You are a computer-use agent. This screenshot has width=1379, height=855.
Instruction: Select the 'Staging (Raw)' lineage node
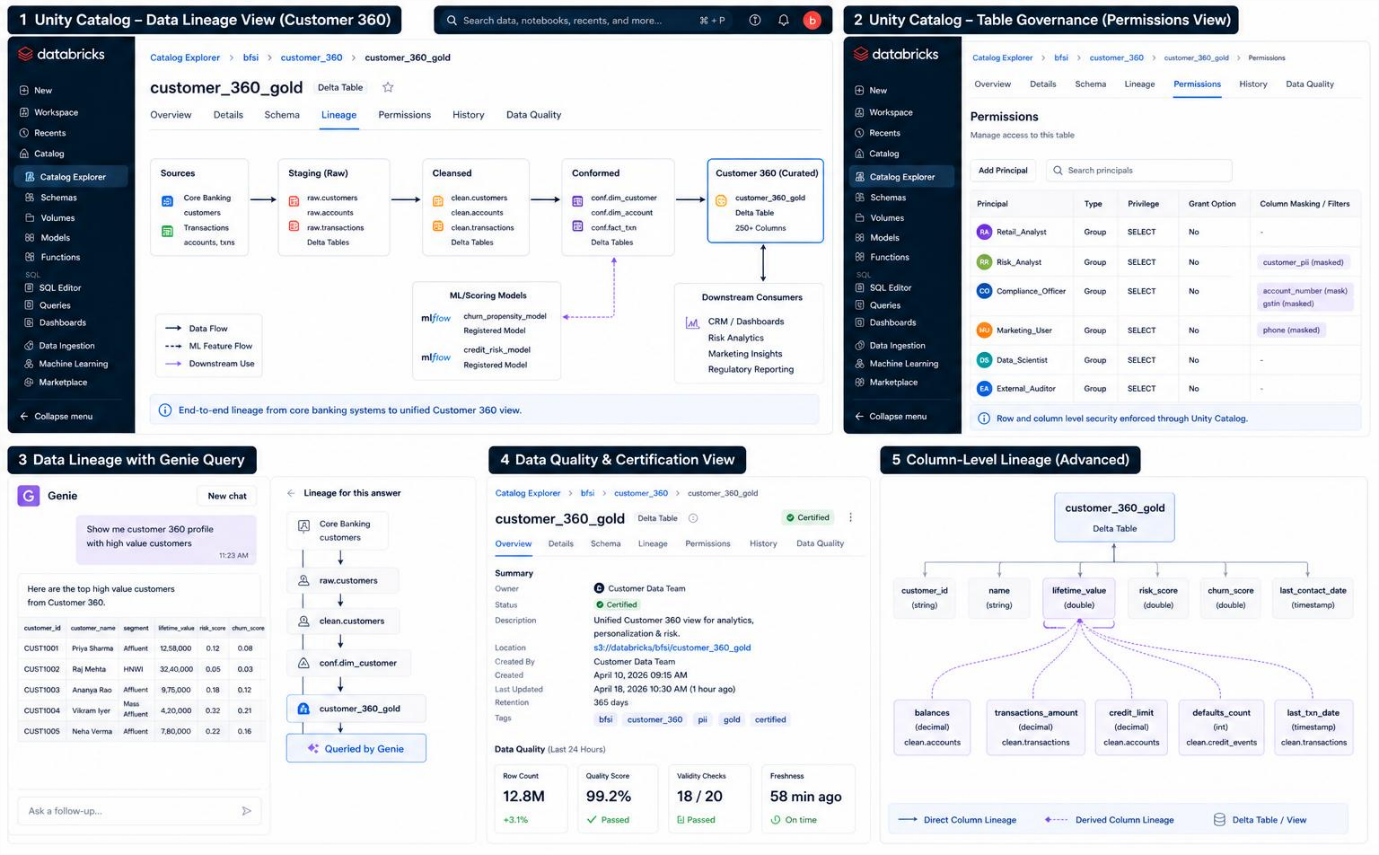(x=335, y=207)
